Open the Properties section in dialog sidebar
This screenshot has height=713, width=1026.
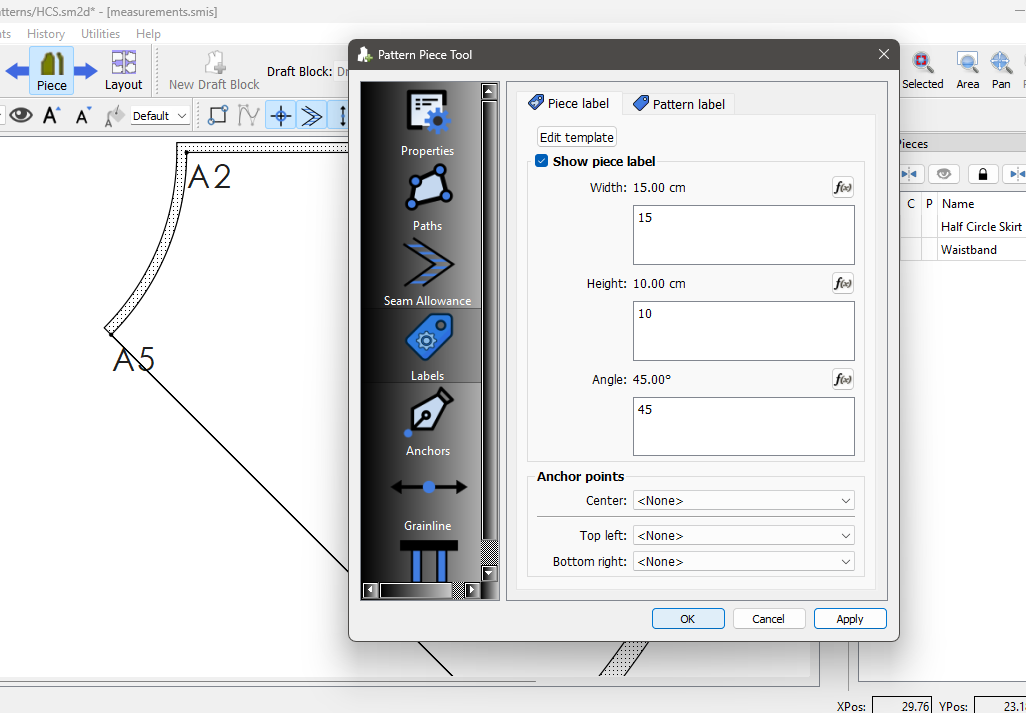click(427, 123)
